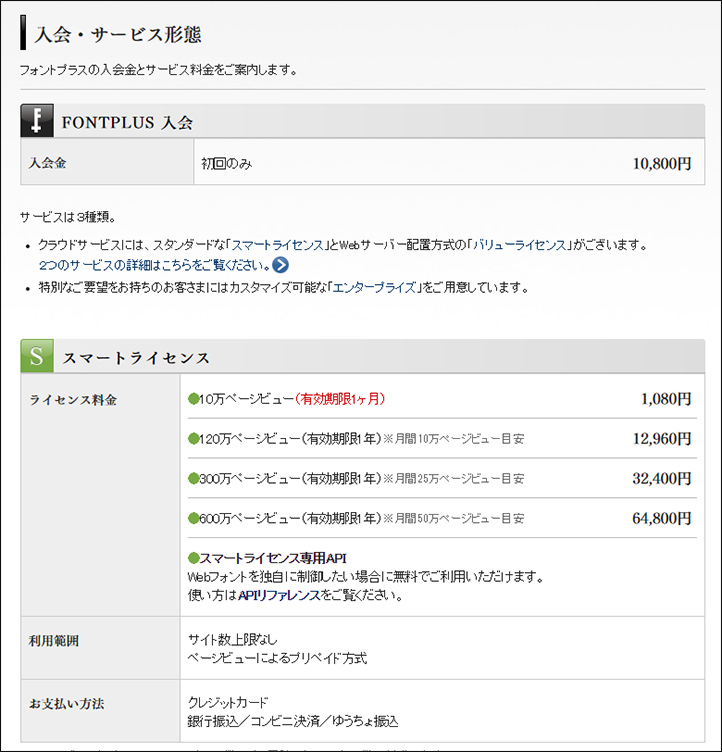
Task: Click the 銀行振込／コンビニ決済／ゆうちょ振込 text
Action: [x=293, y=721]
